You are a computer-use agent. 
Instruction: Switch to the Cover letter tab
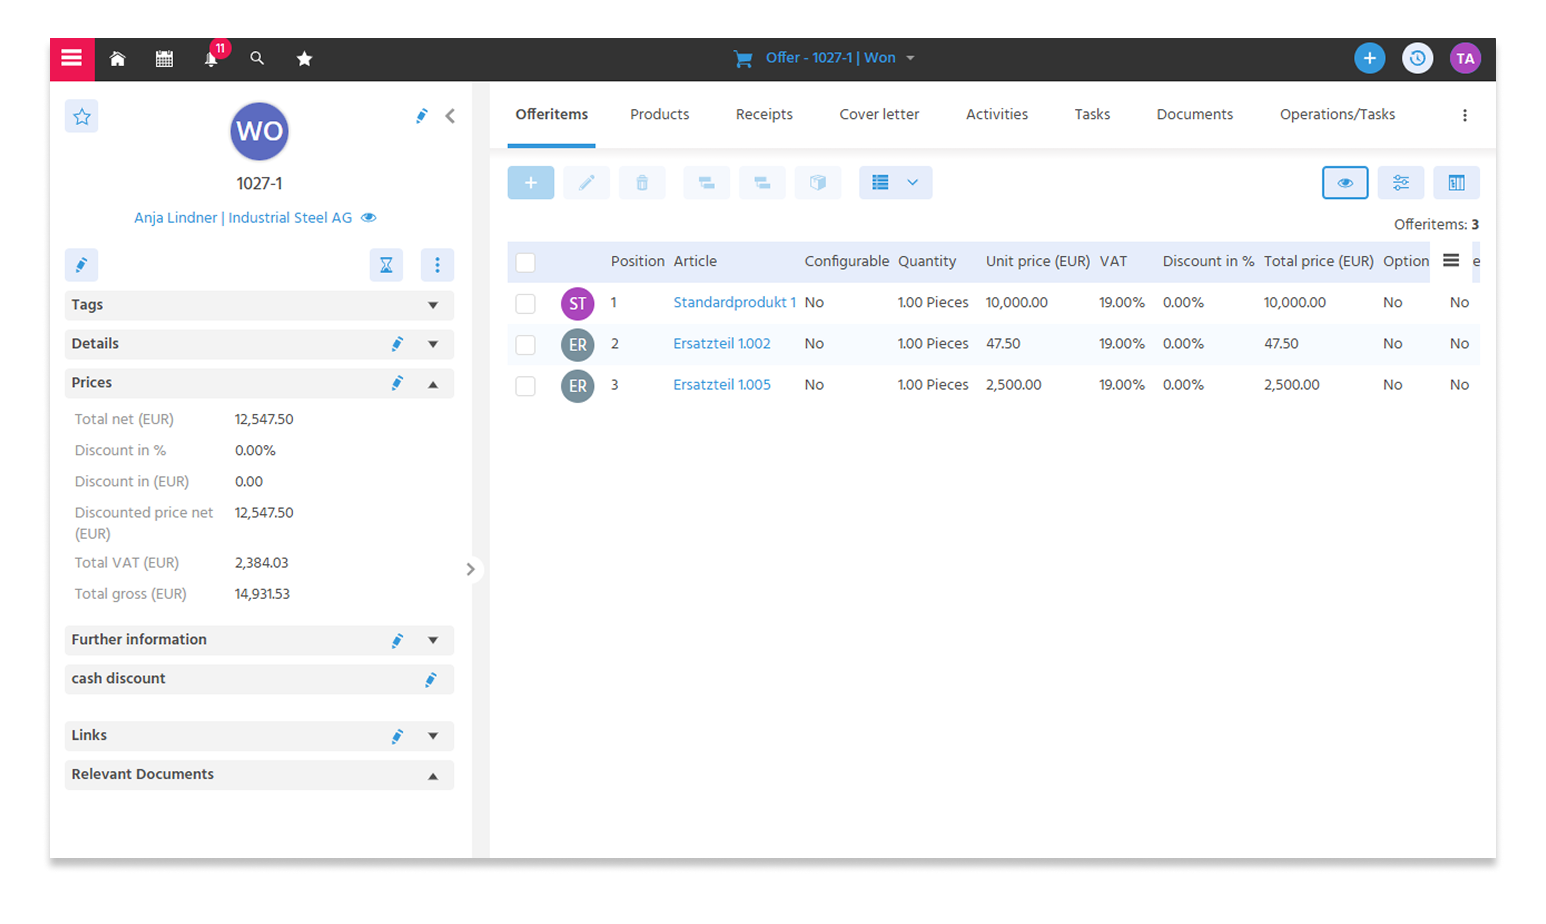coord(879,114)
